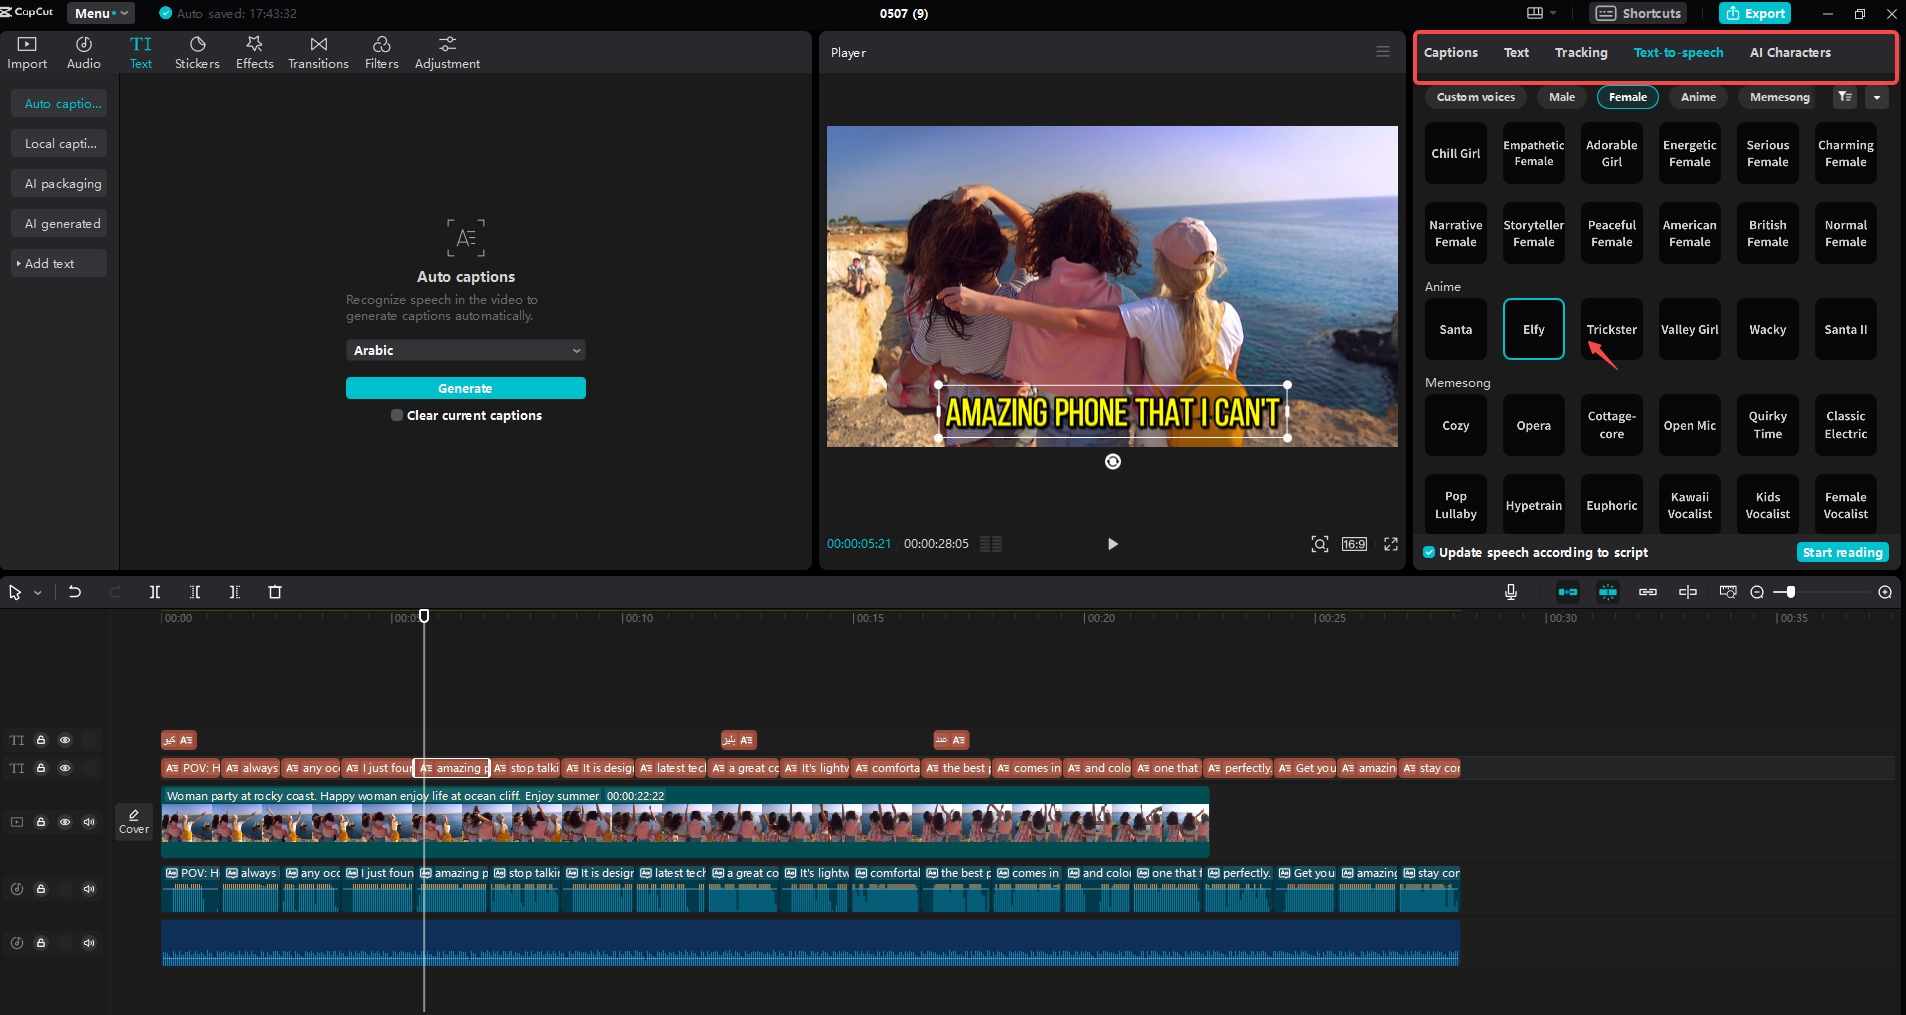Click the undo arrow in timeline toolbar
1906x1015 pixels.
point(75,592)
